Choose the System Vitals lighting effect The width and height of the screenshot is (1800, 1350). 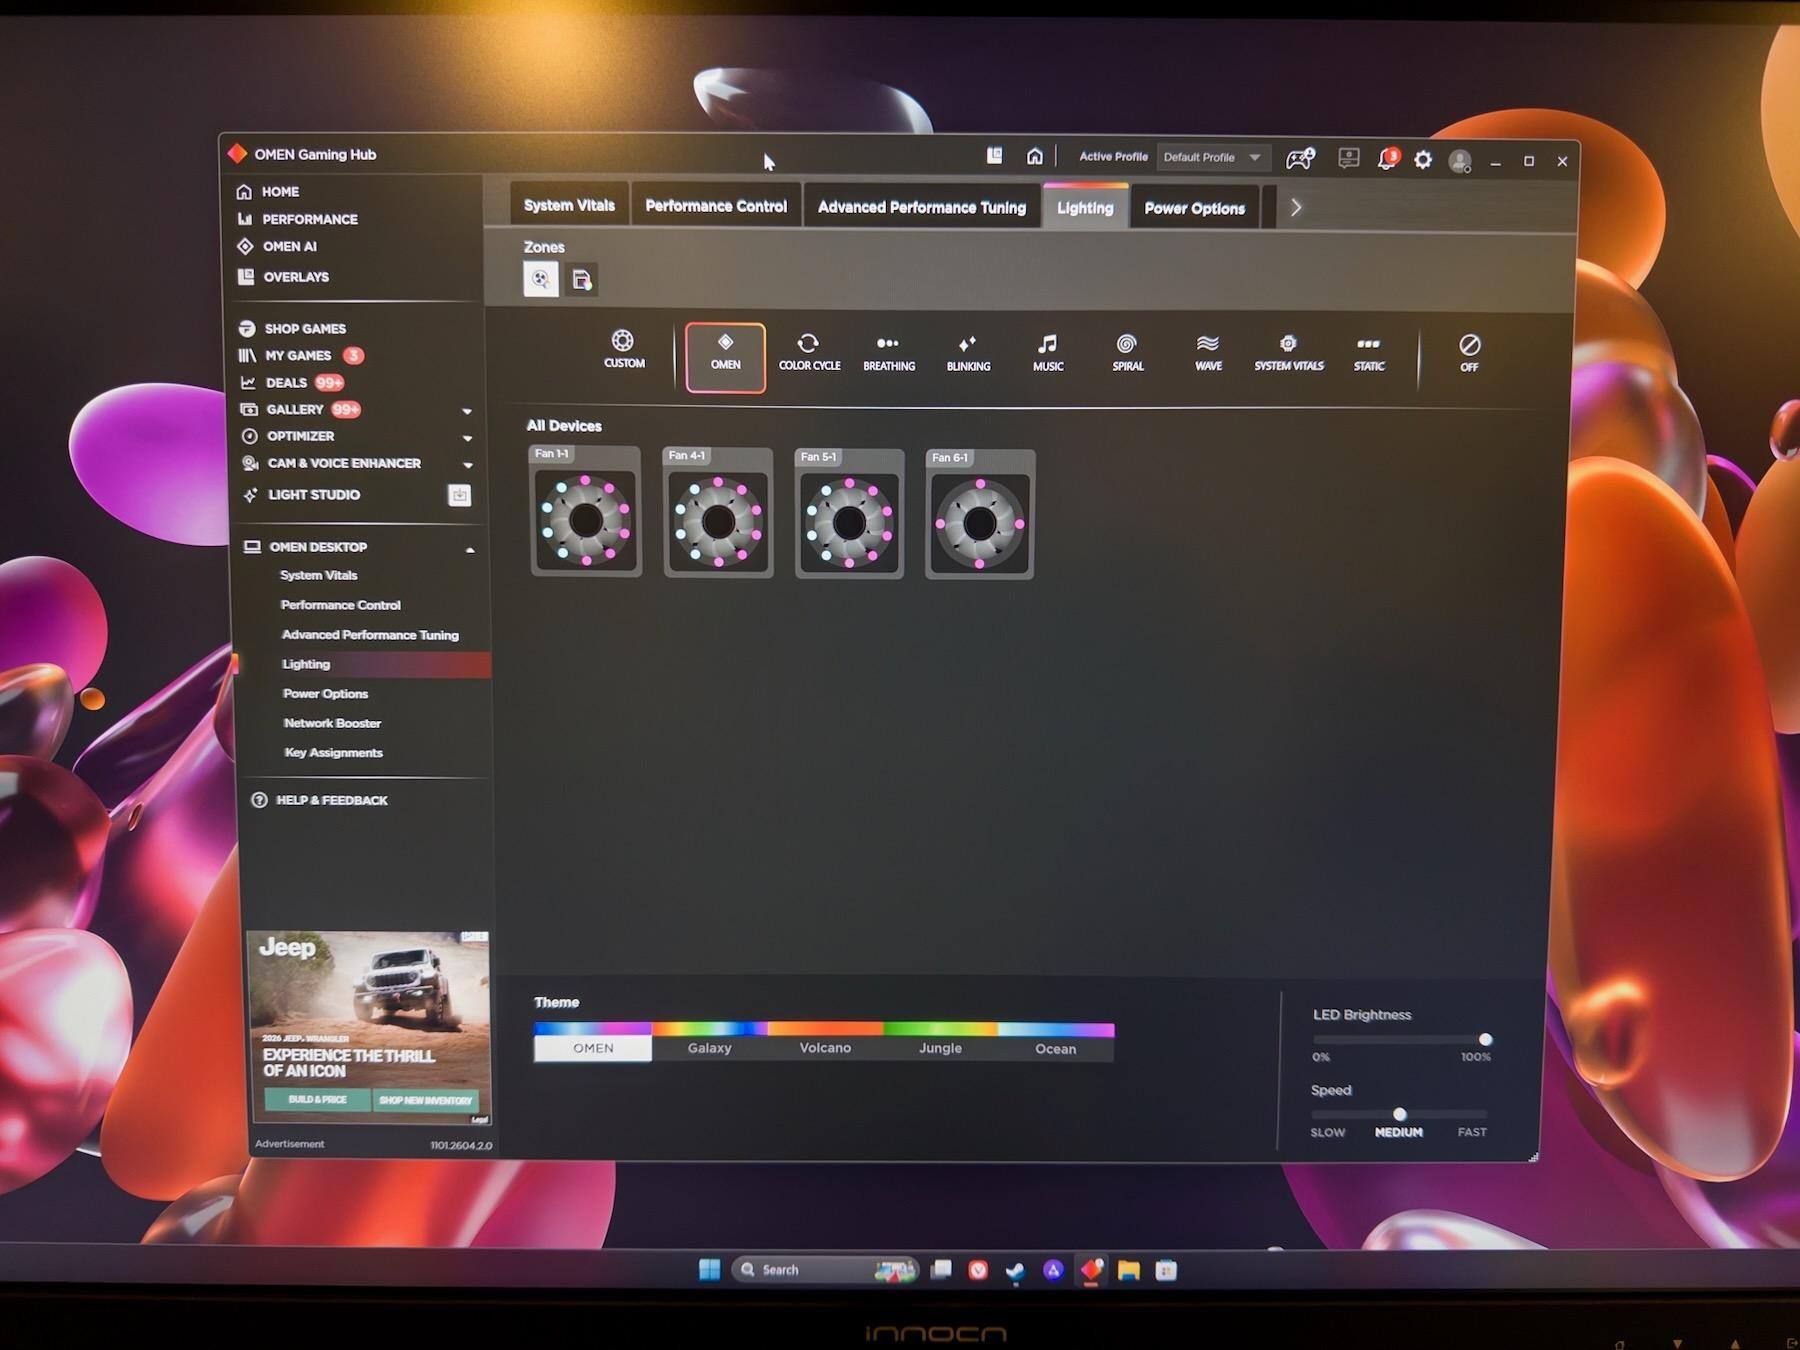click(1289, 354)
